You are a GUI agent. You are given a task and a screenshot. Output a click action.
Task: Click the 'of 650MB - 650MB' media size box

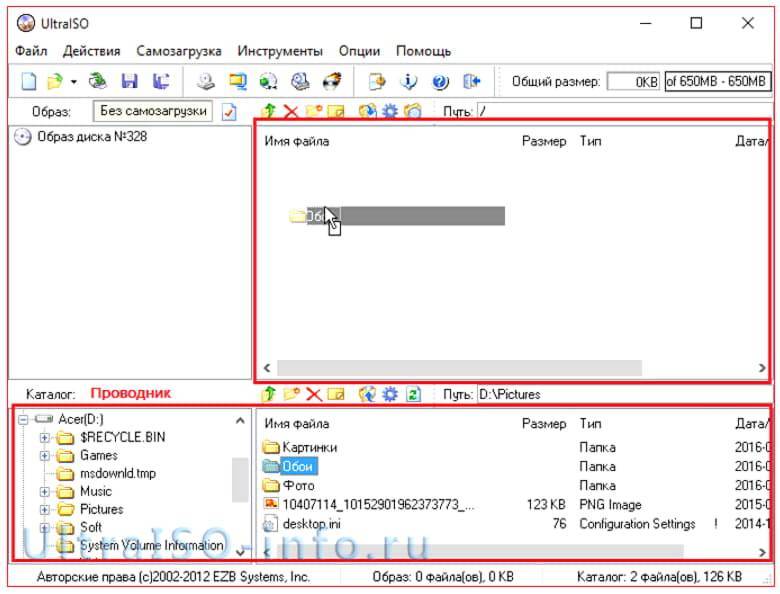[718, 81]
